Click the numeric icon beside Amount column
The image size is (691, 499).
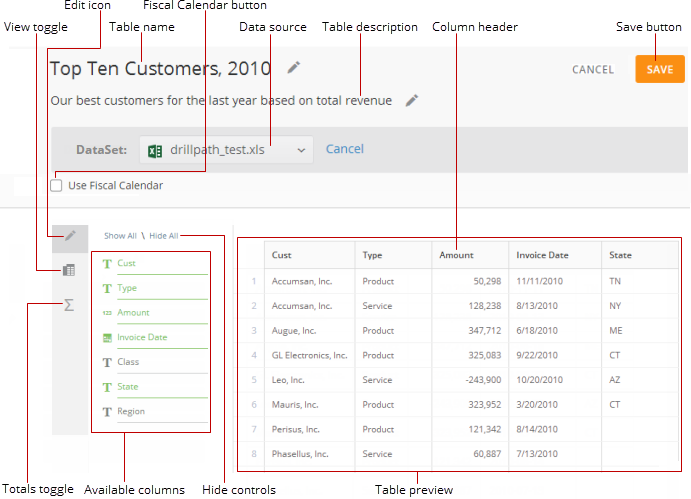point(107,313)
